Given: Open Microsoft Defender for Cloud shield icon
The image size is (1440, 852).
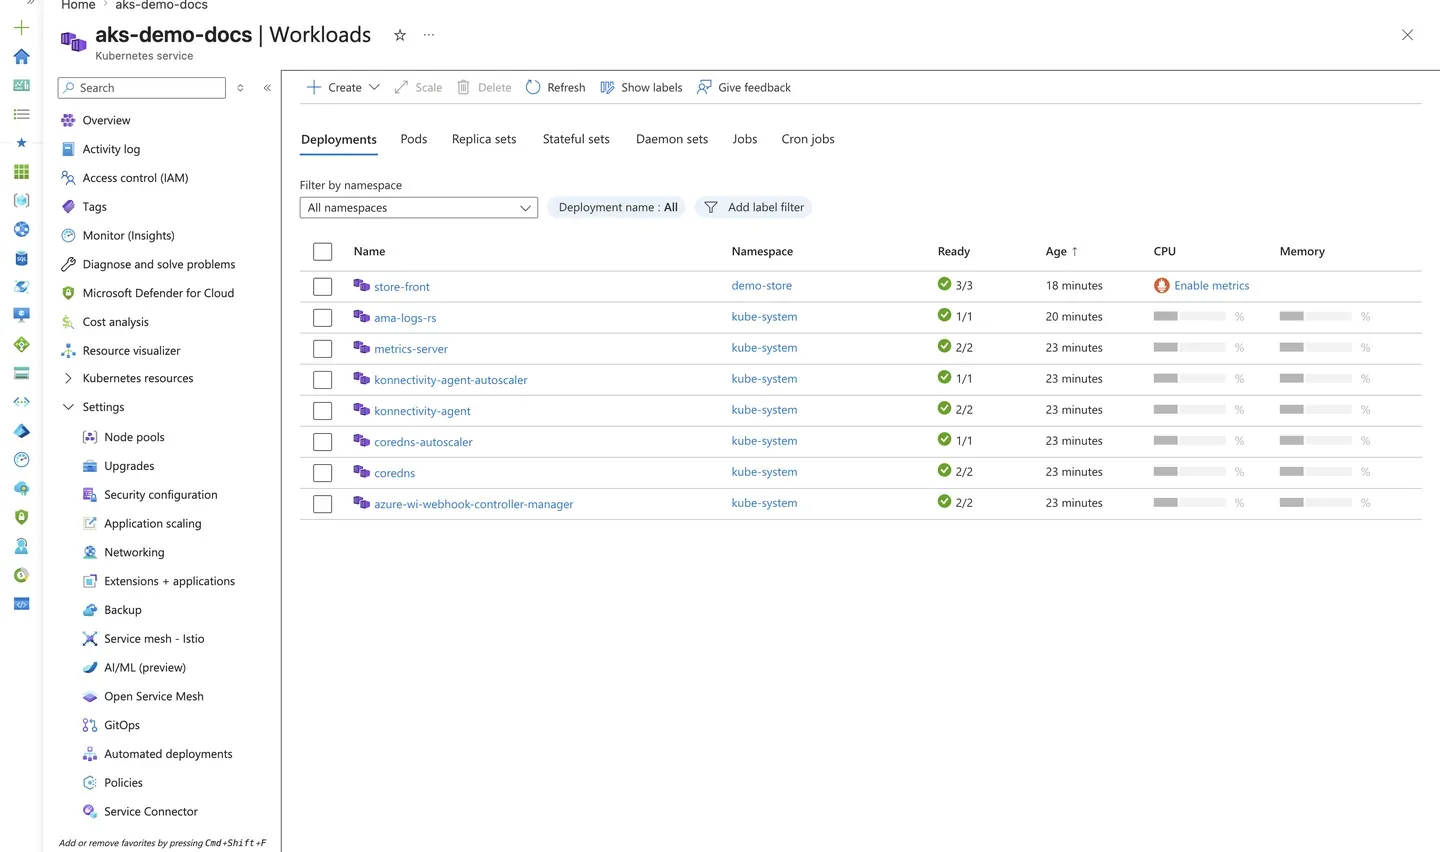Looking at the screenshot, I should point(68,293).
